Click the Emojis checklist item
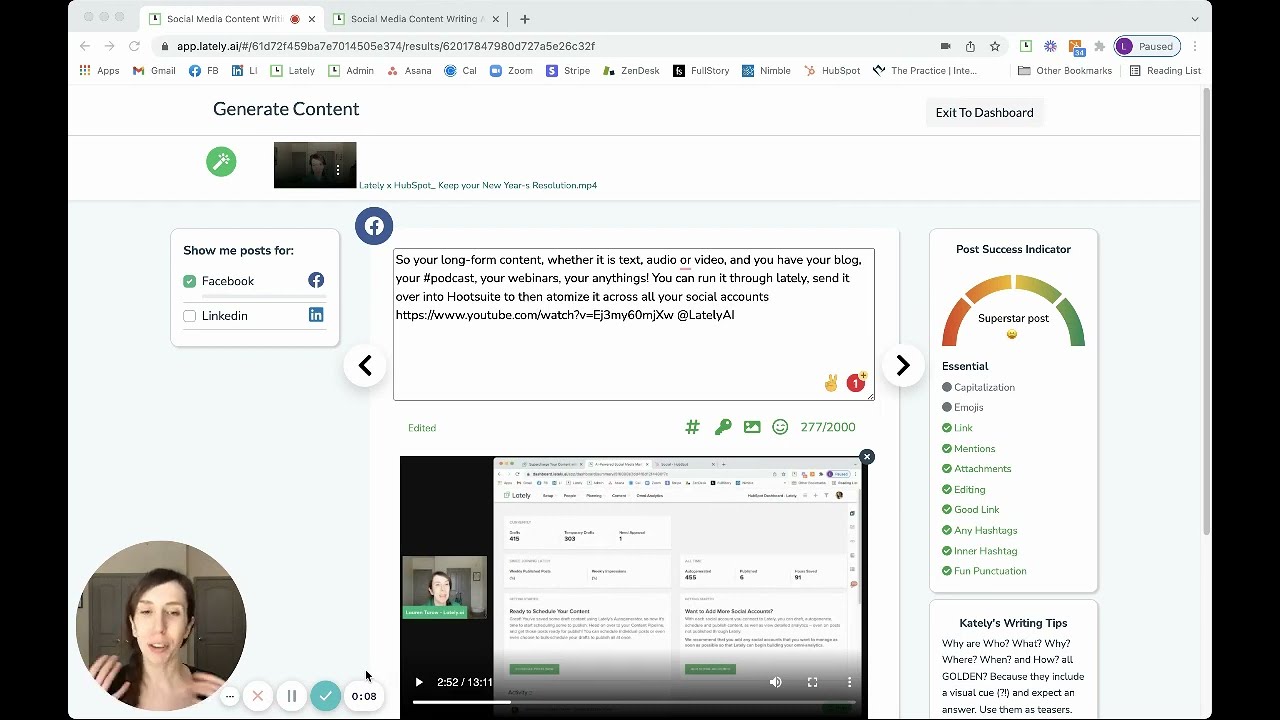The width and height of the screenshot is (1280, 720). 962,407
